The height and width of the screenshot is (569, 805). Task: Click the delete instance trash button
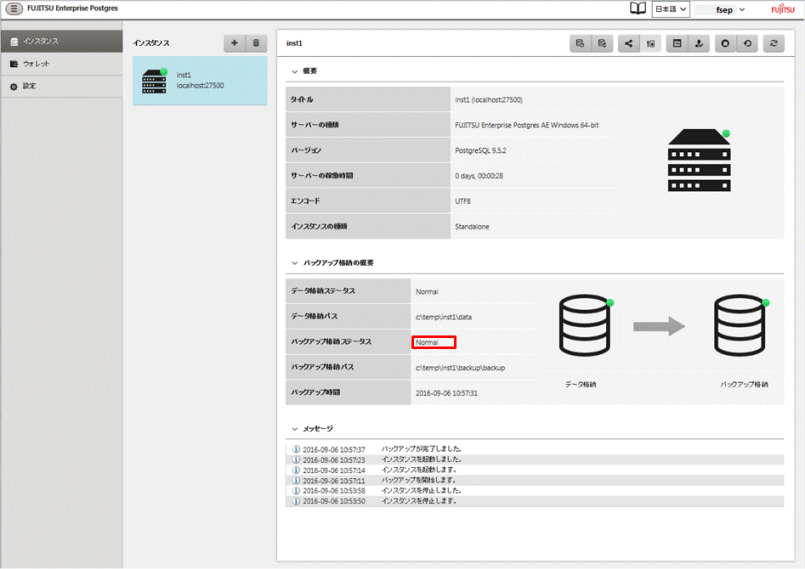[256, 43]
